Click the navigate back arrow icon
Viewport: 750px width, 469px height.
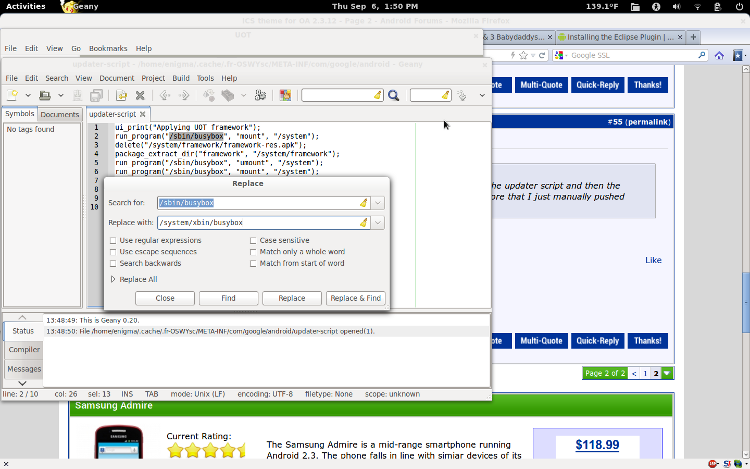click(x=164, y=95)
